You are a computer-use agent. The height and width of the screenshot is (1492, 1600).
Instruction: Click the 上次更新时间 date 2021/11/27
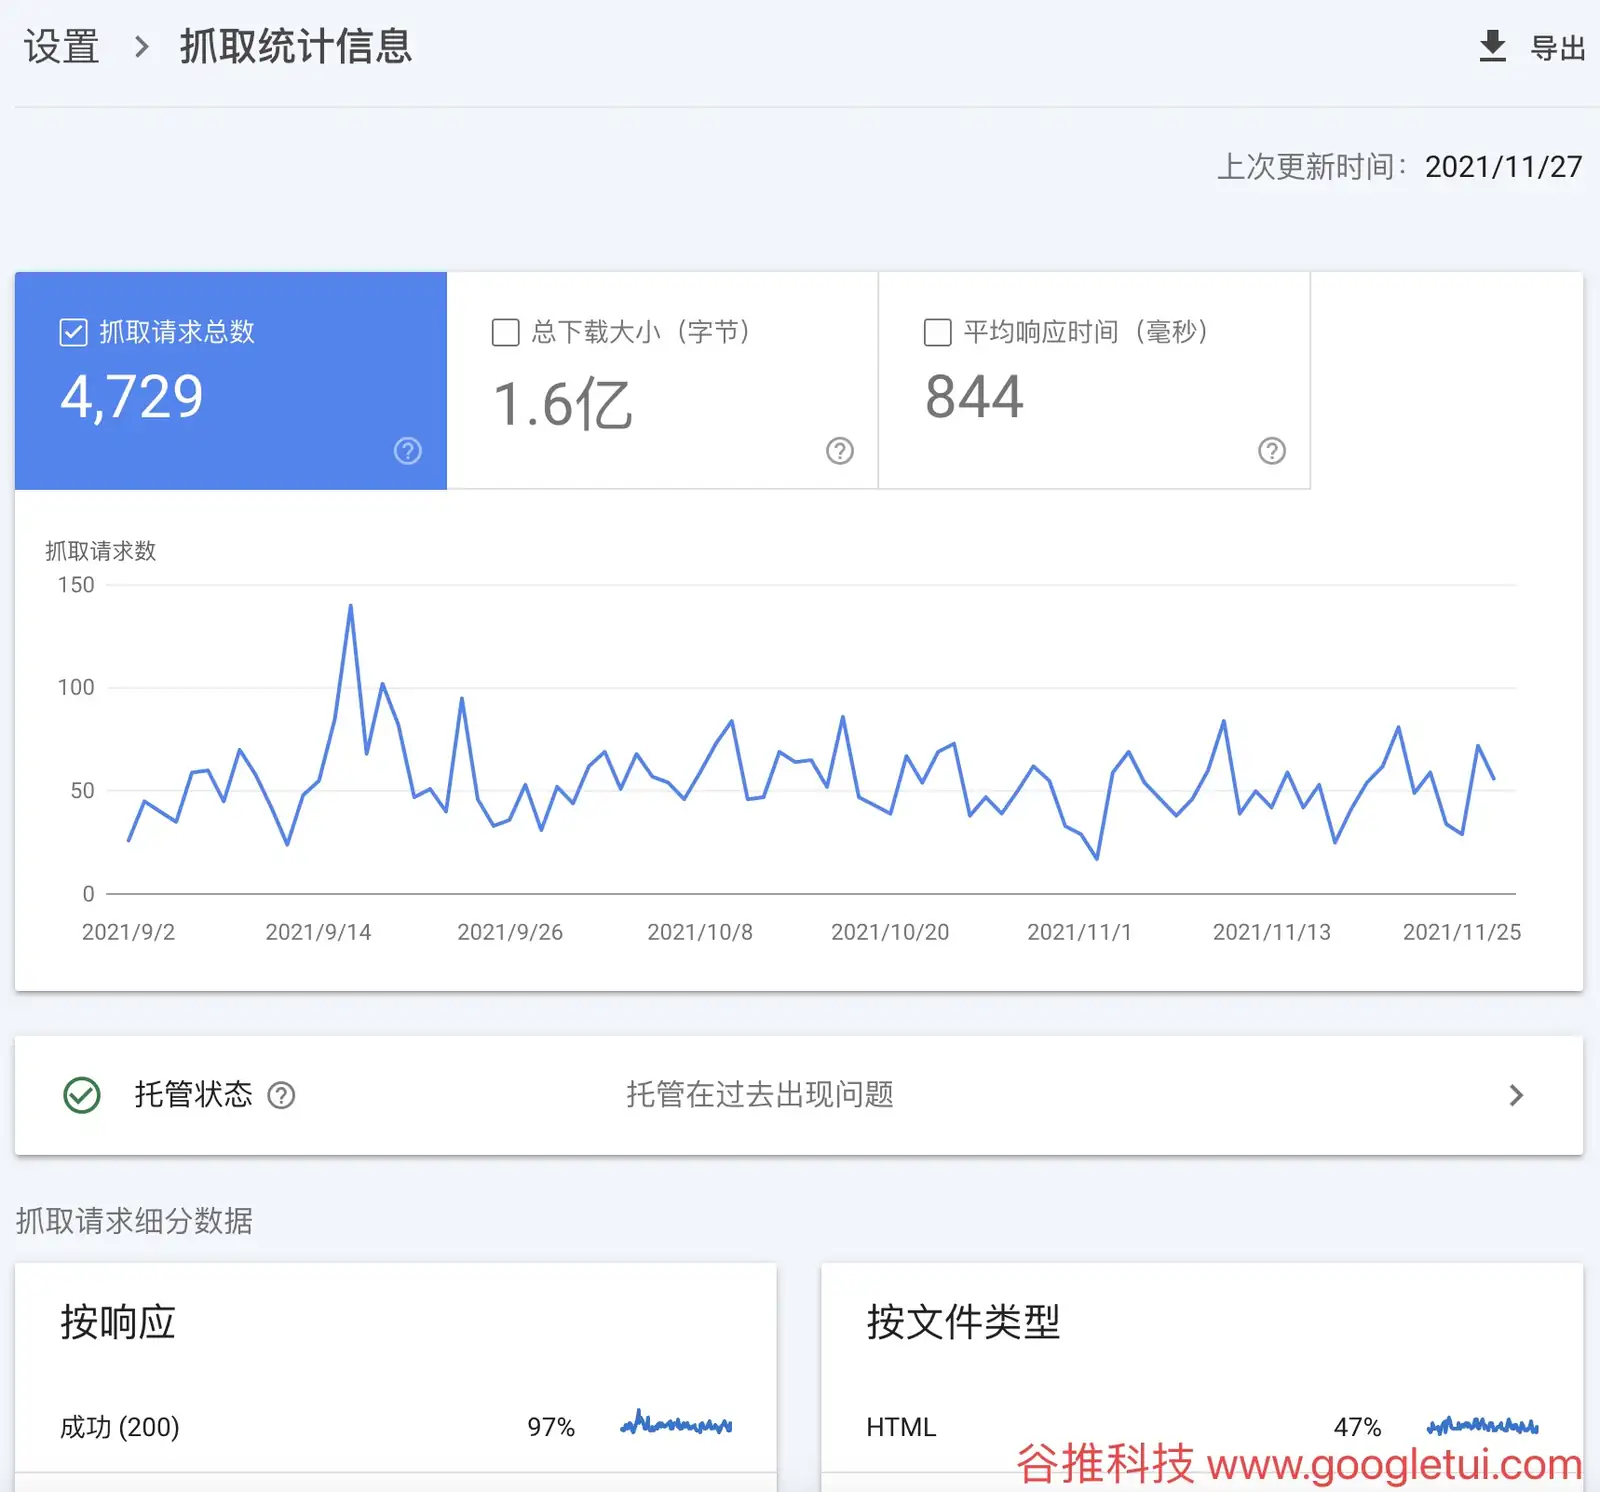pyautogui.click(x=1503, y=167)
